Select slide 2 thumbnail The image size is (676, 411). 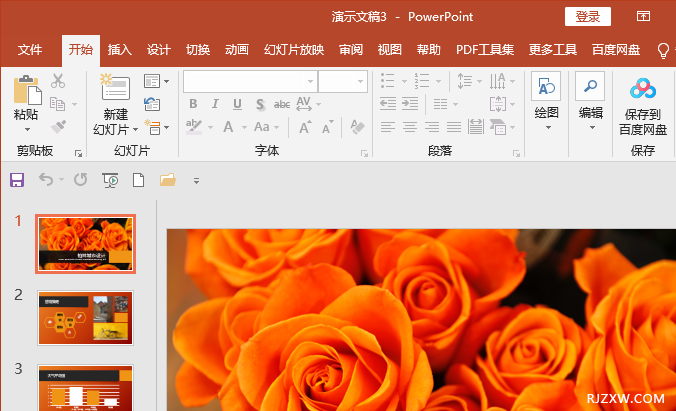point(85,318)
